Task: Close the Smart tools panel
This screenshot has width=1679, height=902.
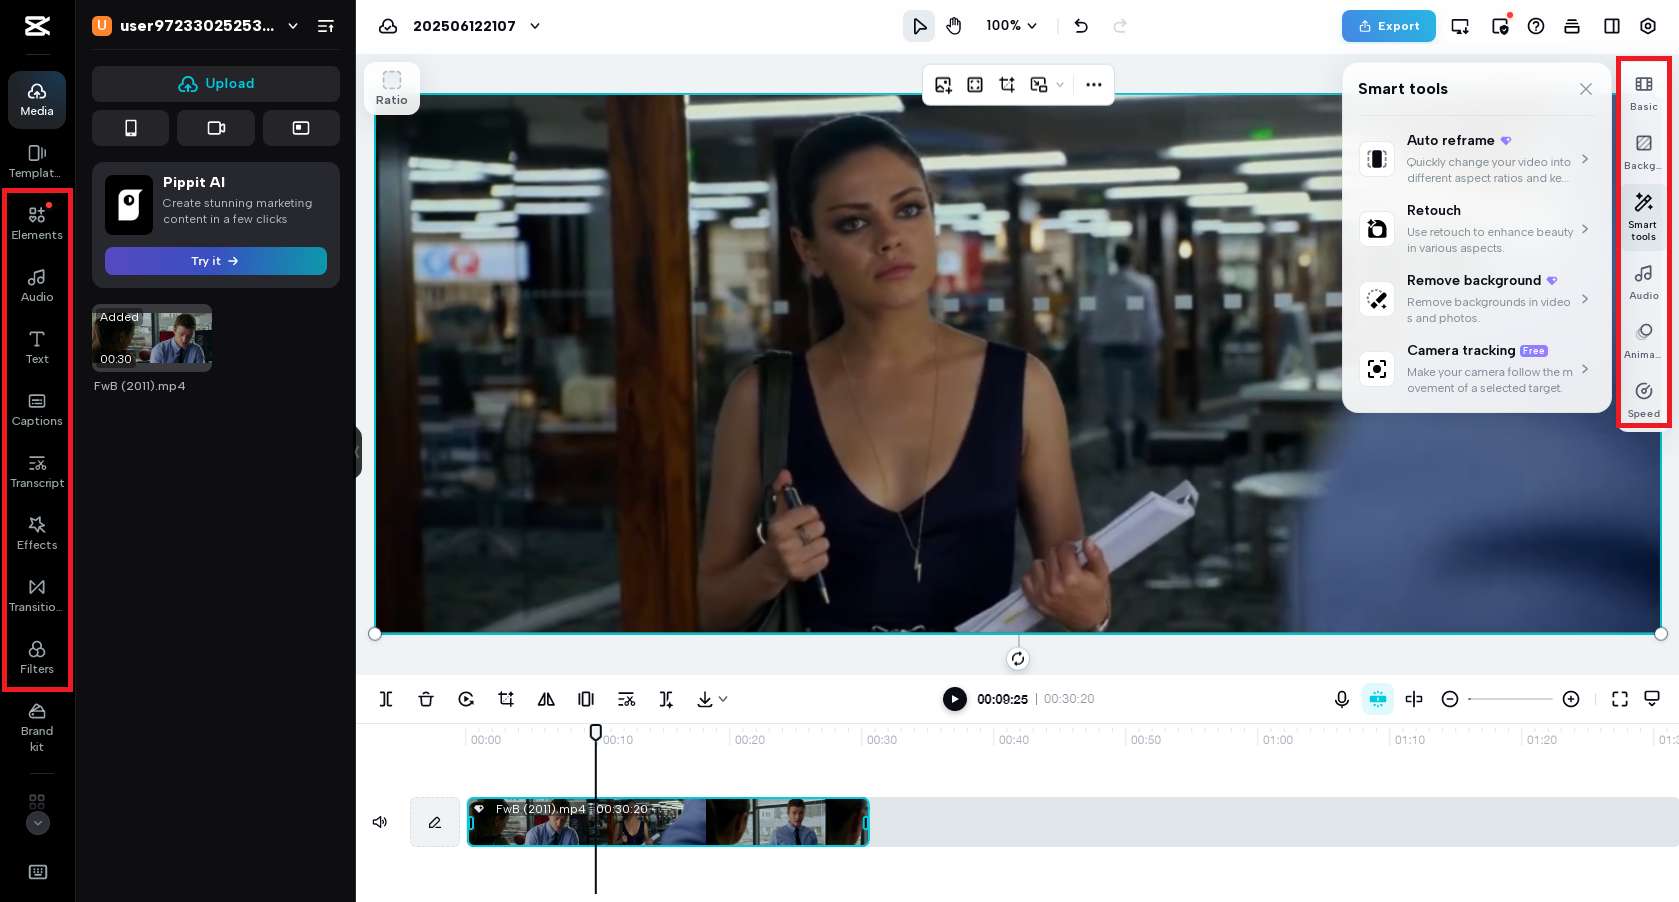Action: tap(1586, 89)
